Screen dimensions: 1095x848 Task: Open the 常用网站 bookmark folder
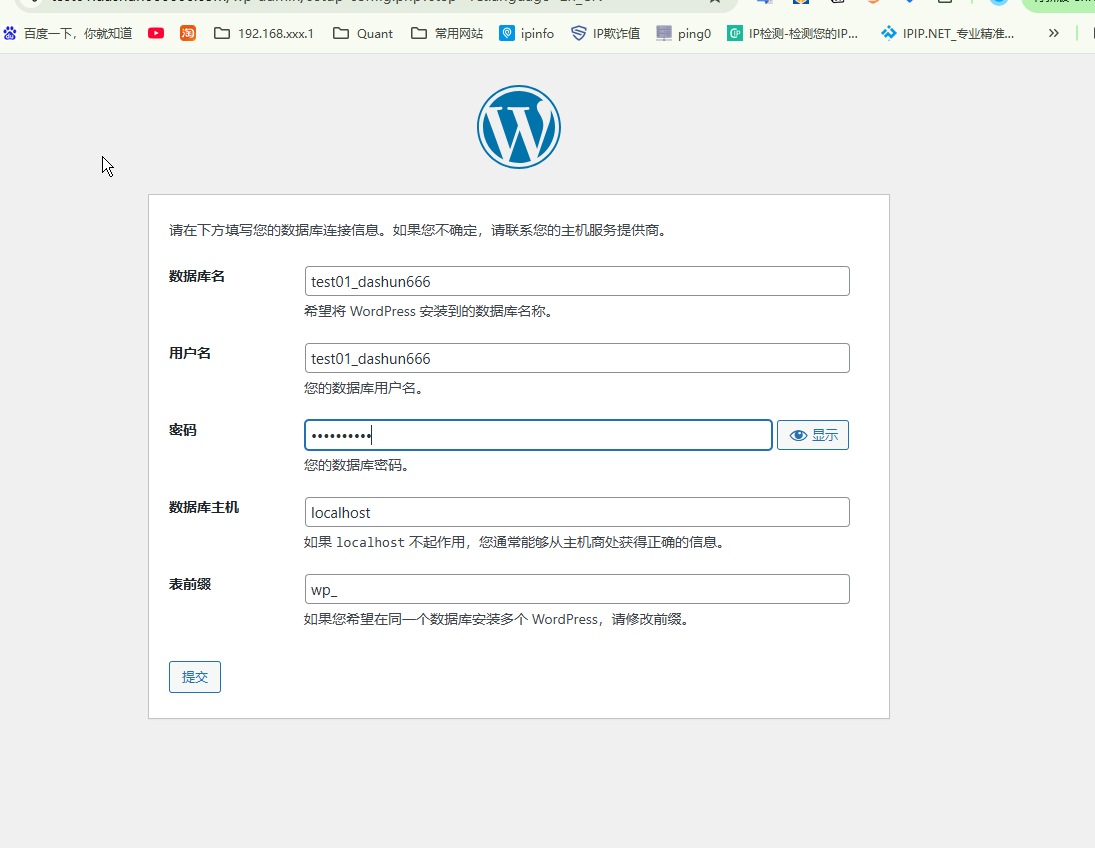pyautogui.click(x=447, y=34)
